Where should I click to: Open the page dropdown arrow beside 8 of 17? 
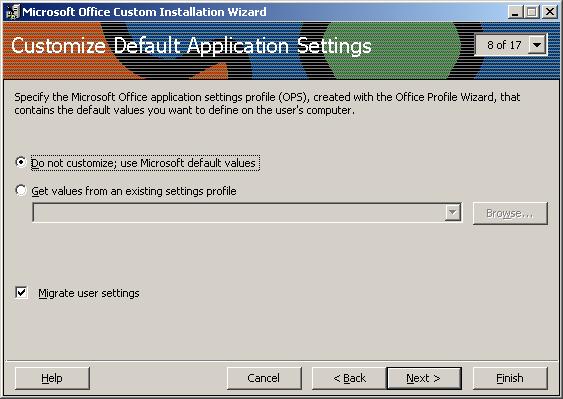537,45
